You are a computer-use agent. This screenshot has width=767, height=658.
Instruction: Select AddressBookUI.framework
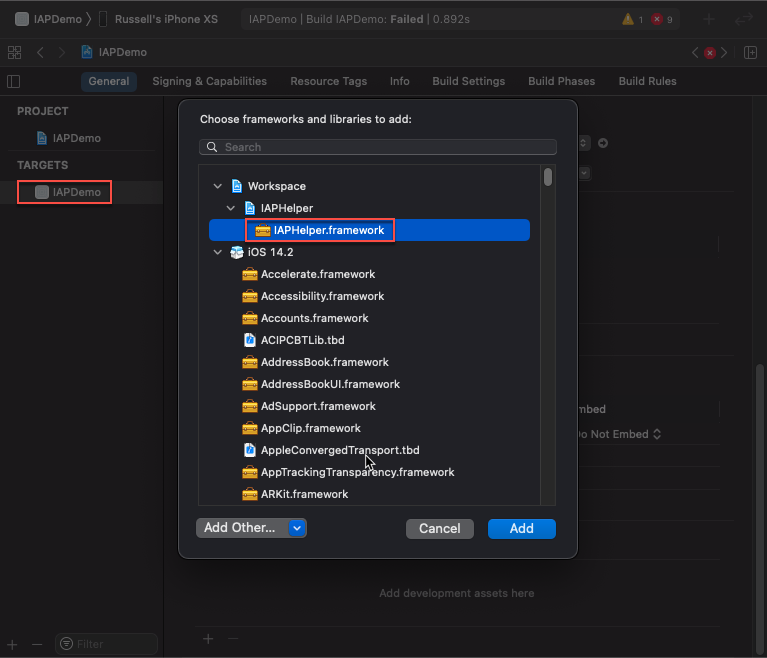pyautogui.click(x=369, y=384)
